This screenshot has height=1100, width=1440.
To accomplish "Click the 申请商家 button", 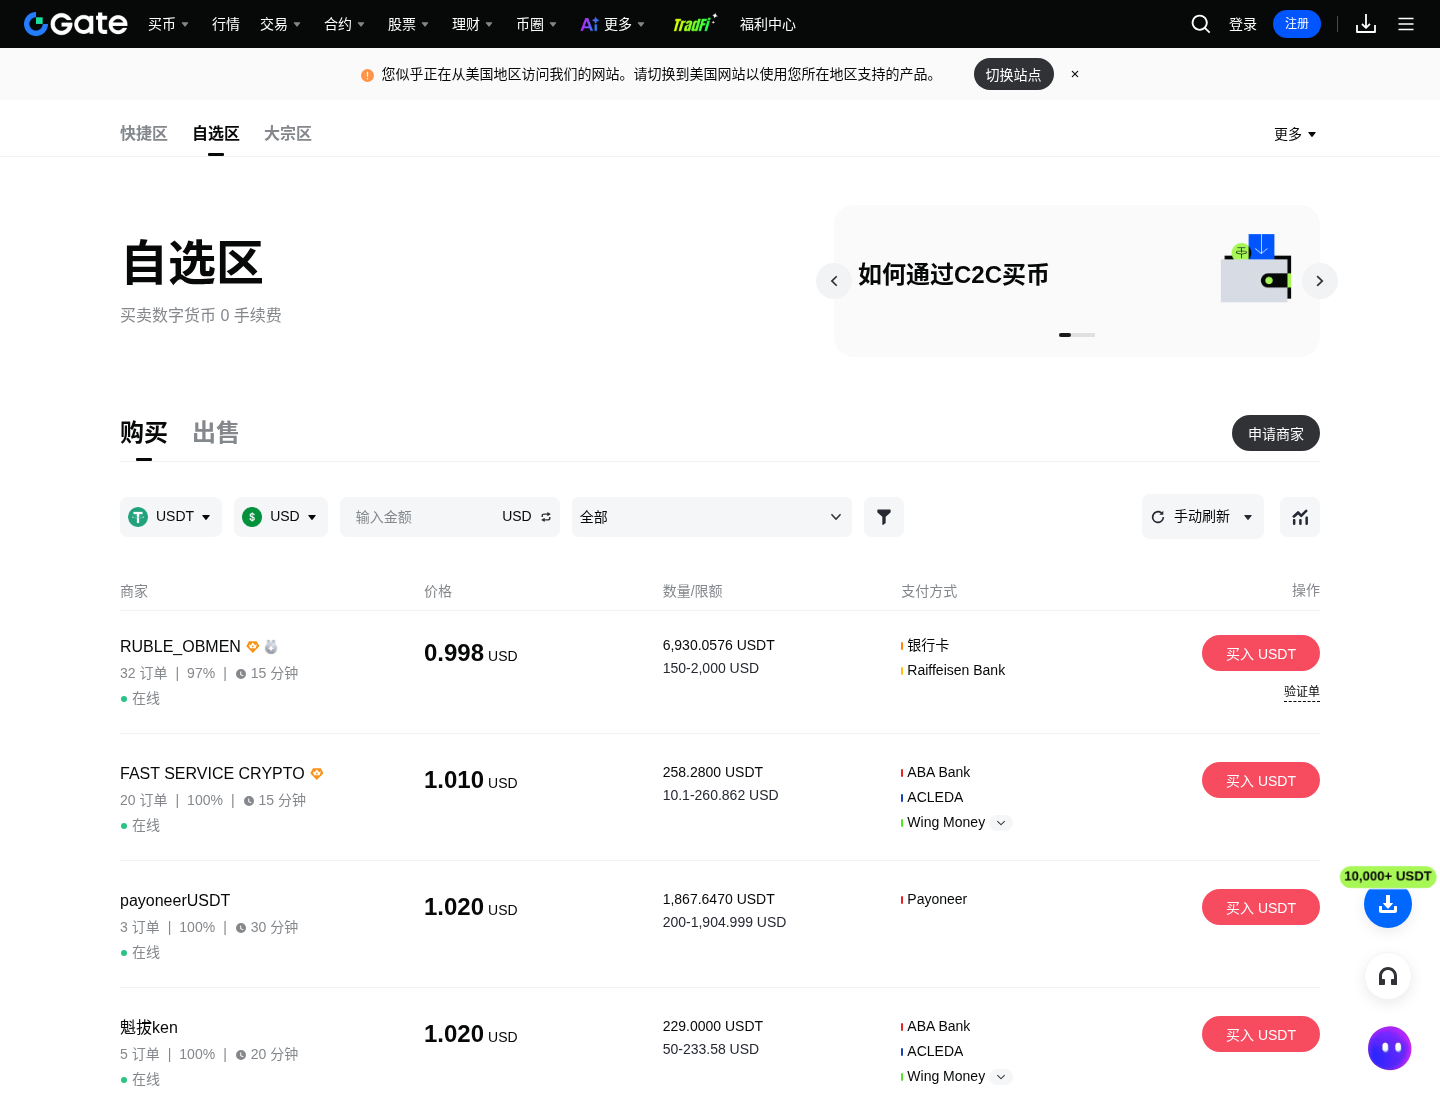I will click(x=1276, y=433).
